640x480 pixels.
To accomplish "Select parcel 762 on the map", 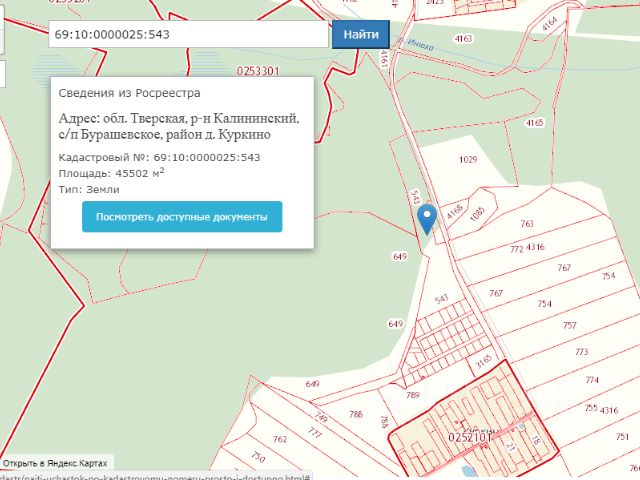I will click(280, 439).
